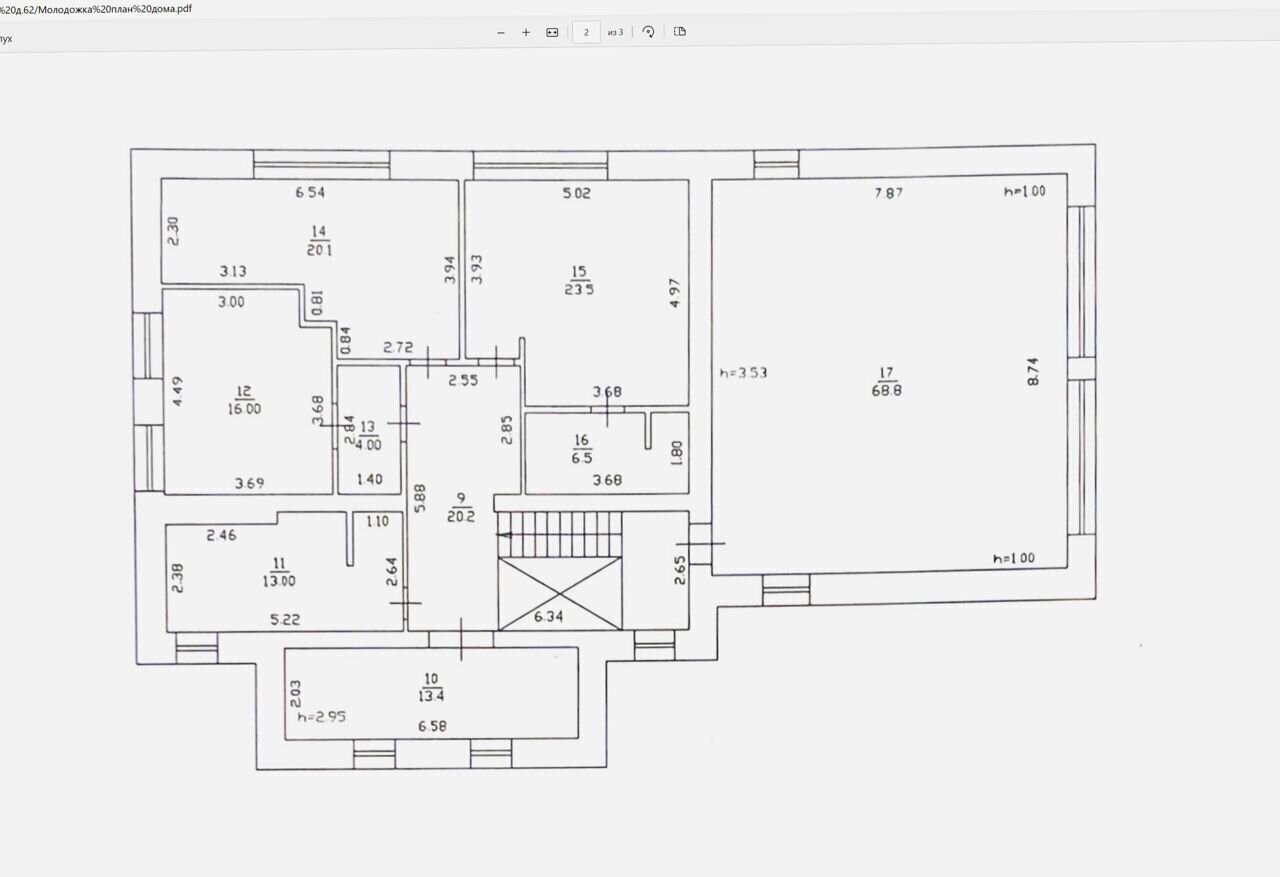The width and height of the screenshot is (1280, 877).
Task: Click the 8.74 dimension in room 17
Action: coord(1035,372)
